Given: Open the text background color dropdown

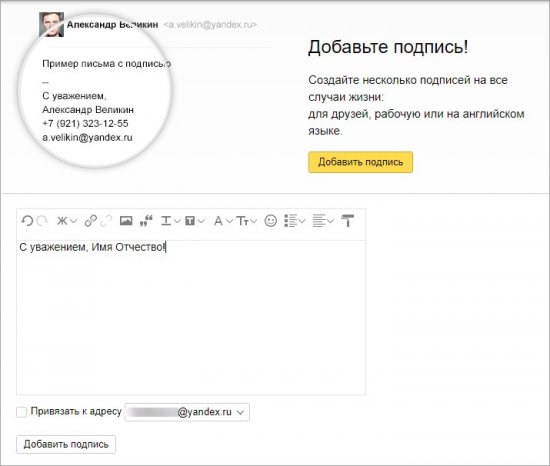Looking at the screenshot, I should point(195,221).
